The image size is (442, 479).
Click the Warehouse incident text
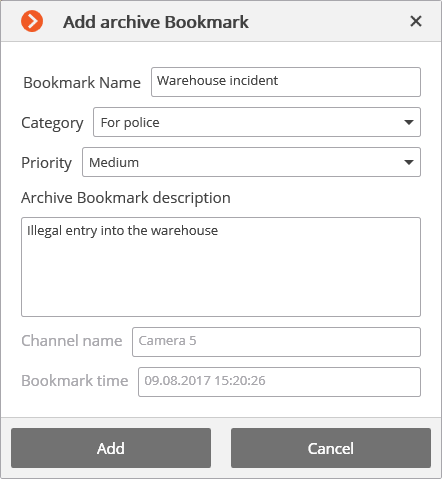click(217, 81)
